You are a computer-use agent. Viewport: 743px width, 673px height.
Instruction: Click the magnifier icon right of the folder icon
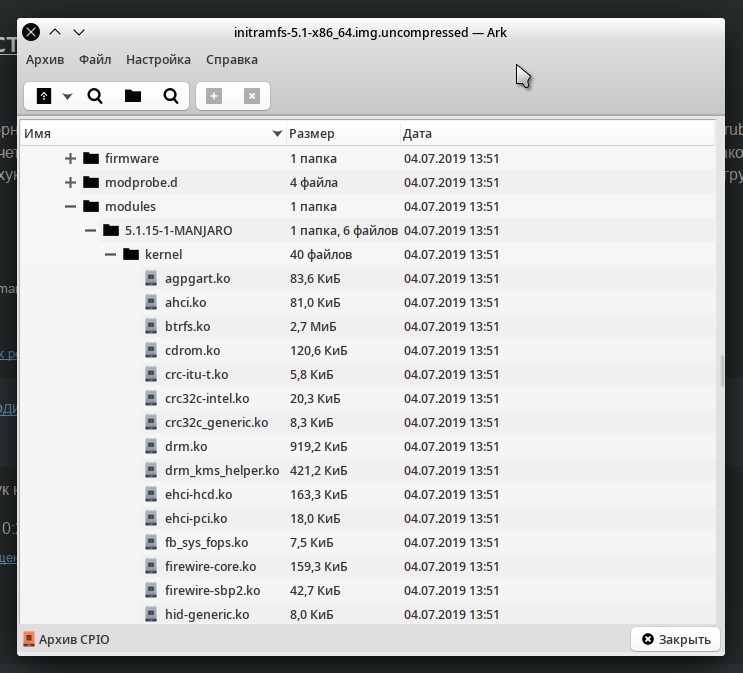[171, 96]
